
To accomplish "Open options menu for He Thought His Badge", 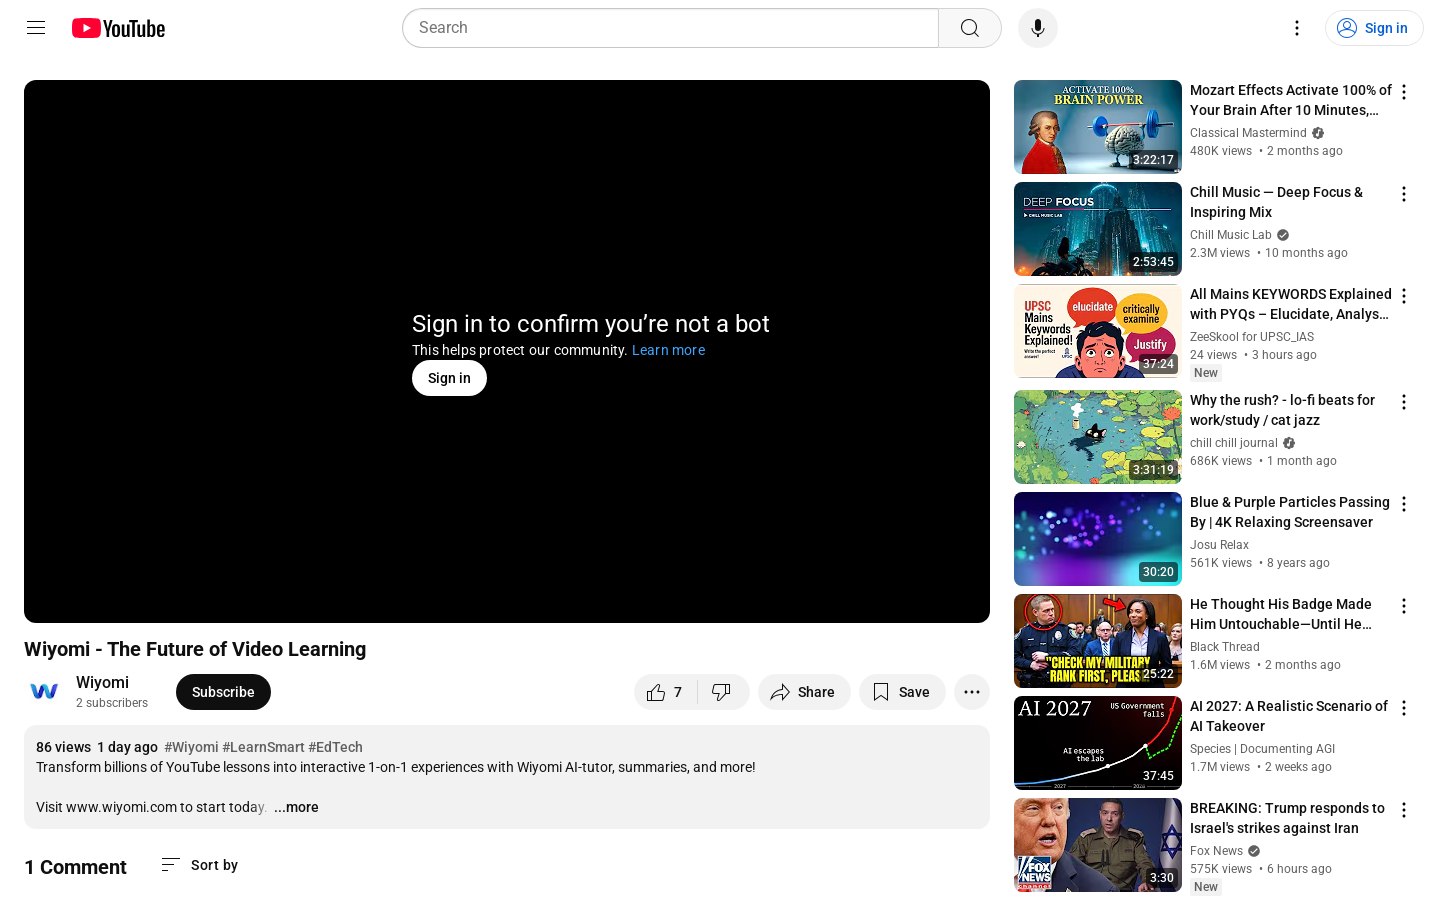I will [x=1404, y=606].
